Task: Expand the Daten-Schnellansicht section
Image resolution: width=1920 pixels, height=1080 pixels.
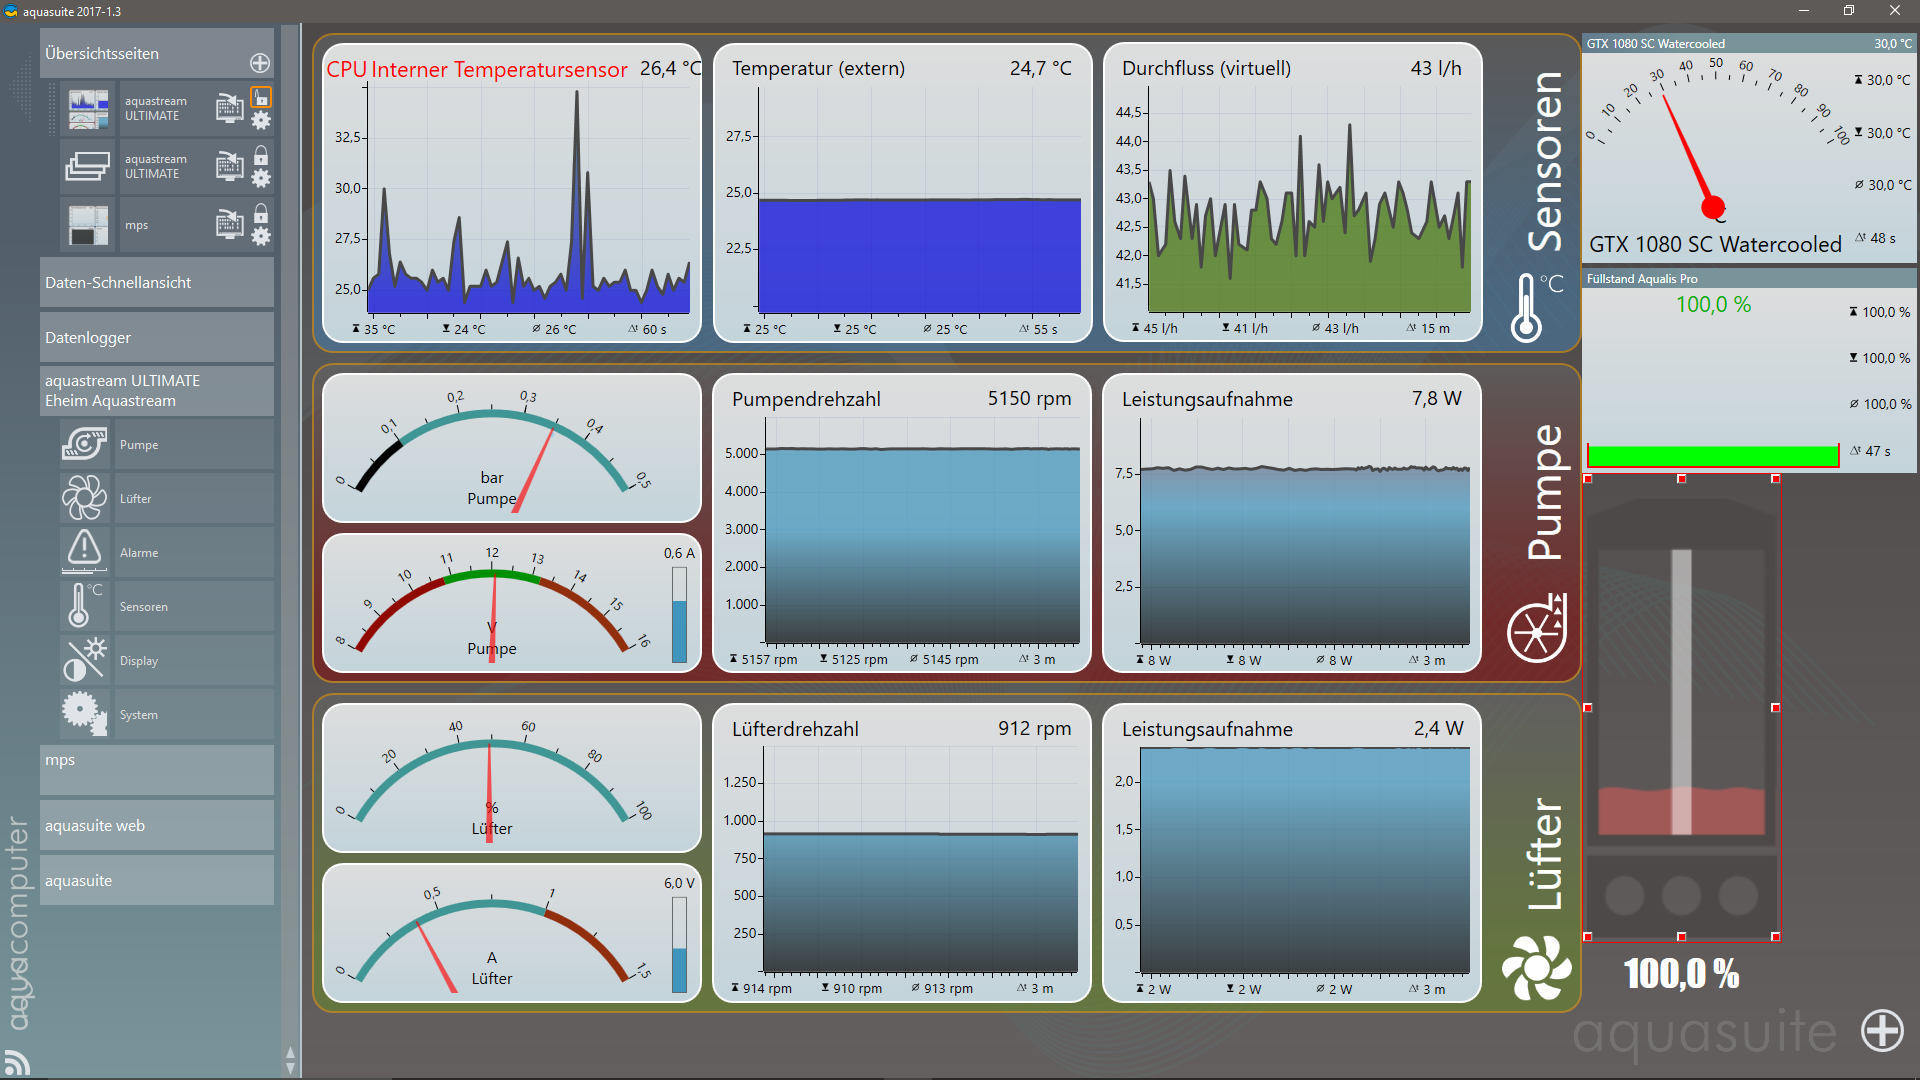Action: [157, 282]
